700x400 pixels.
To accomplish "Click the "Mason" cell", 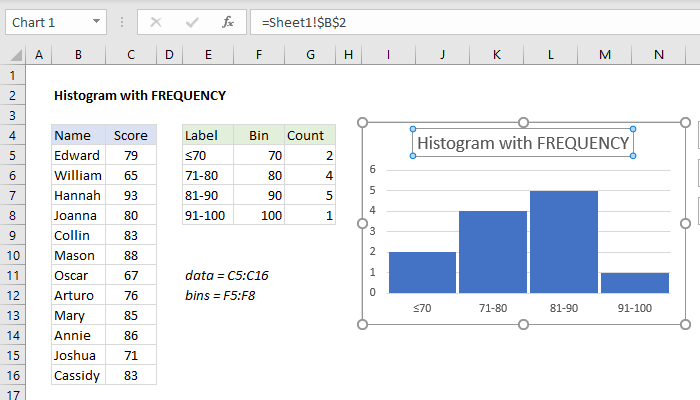I will tap(79, 255).
